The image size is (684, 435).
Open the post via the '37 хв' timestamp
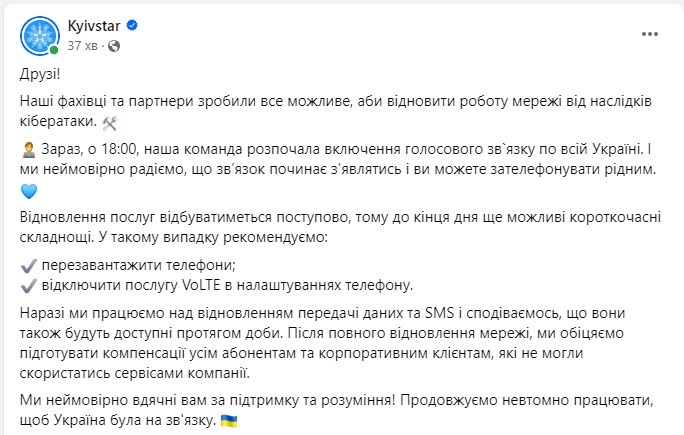click(x=82, y=46)
